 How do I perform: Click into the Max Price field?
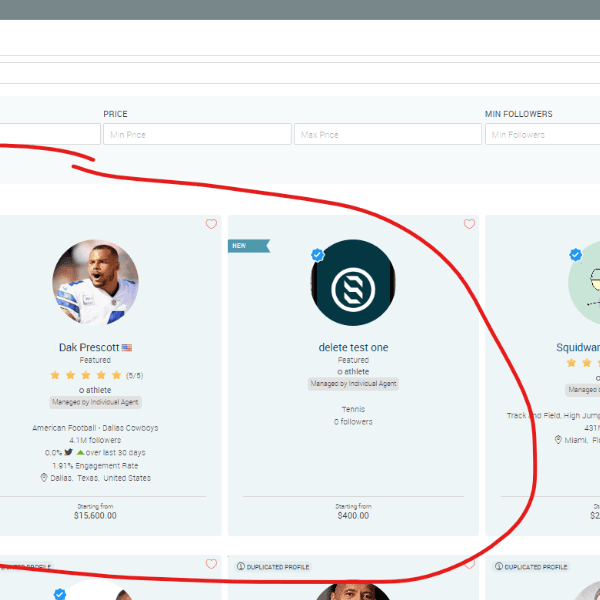pos(387,134)
